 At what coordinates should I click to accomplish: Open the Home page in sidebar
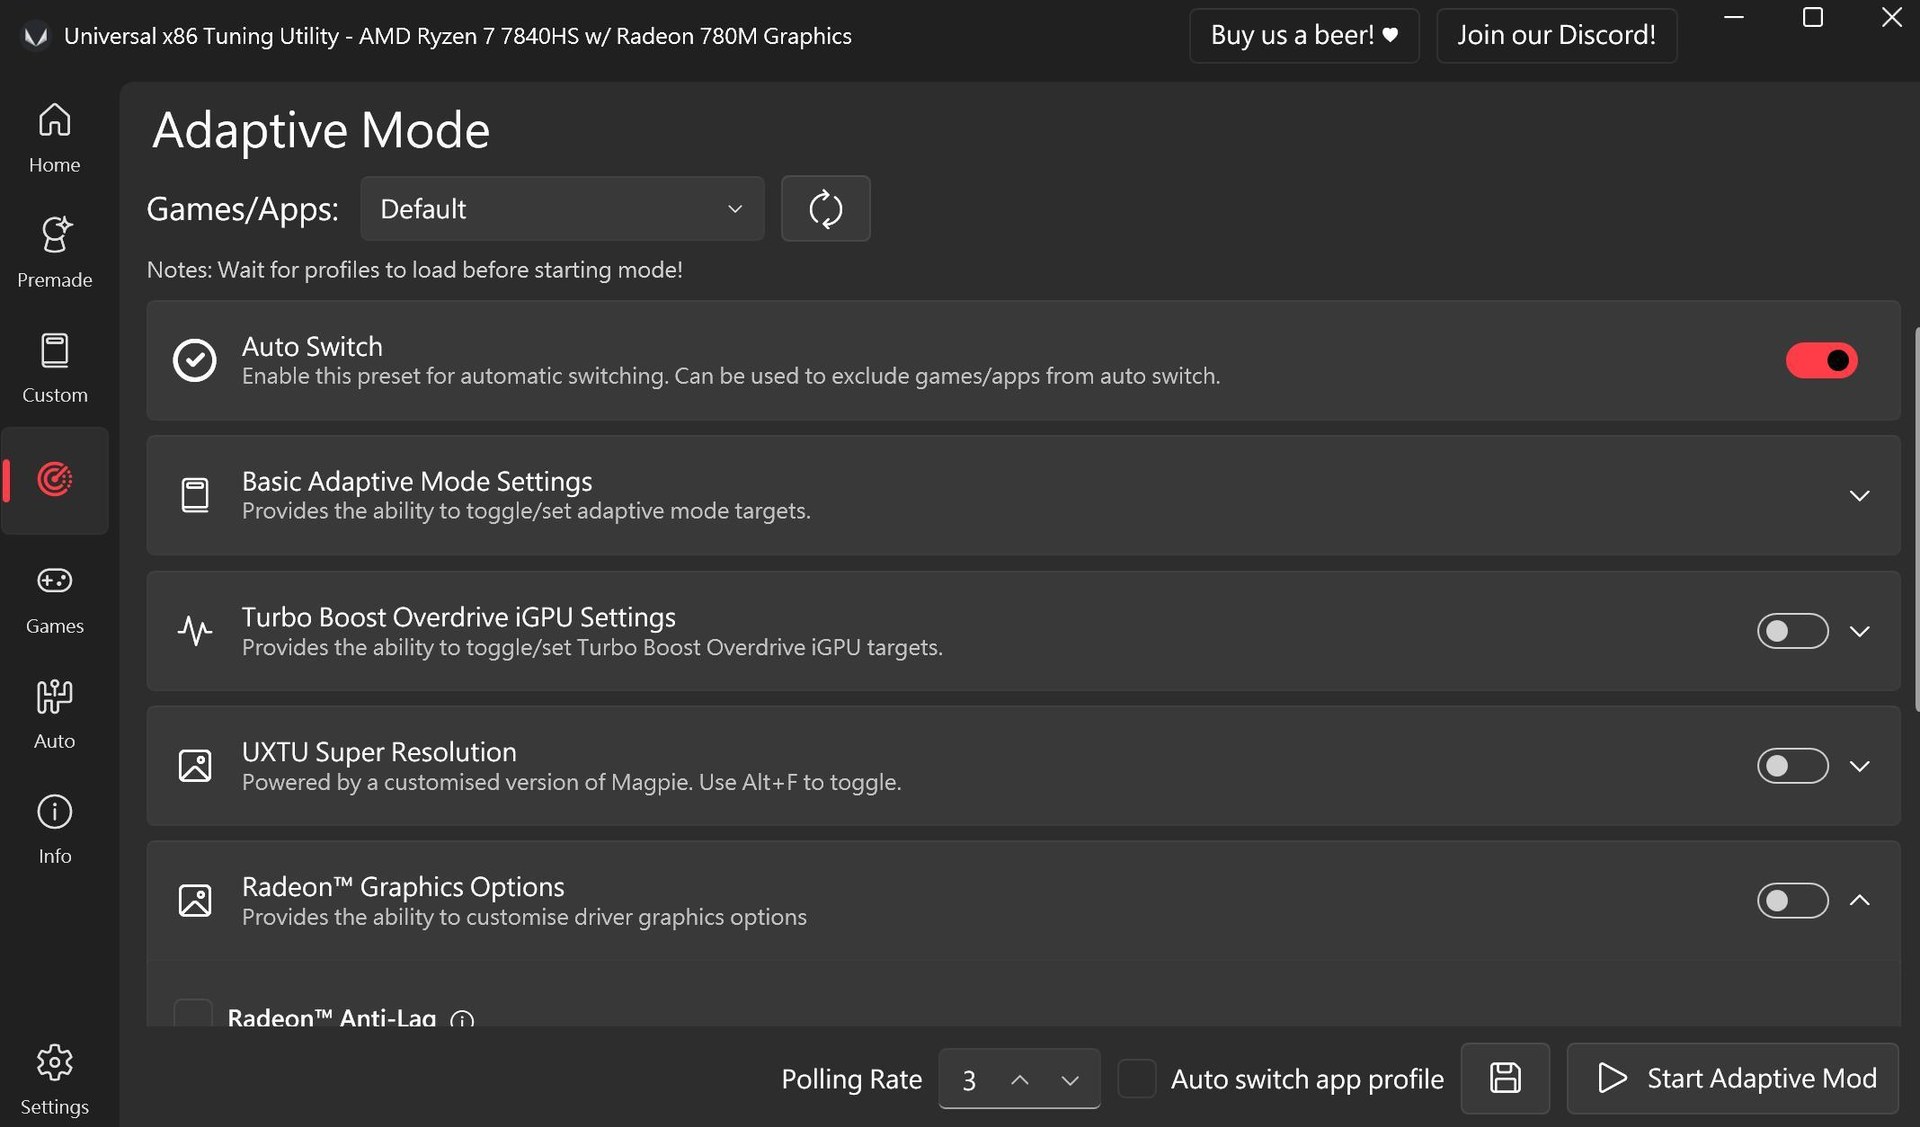pyautogui.click(x=54, y=137)
